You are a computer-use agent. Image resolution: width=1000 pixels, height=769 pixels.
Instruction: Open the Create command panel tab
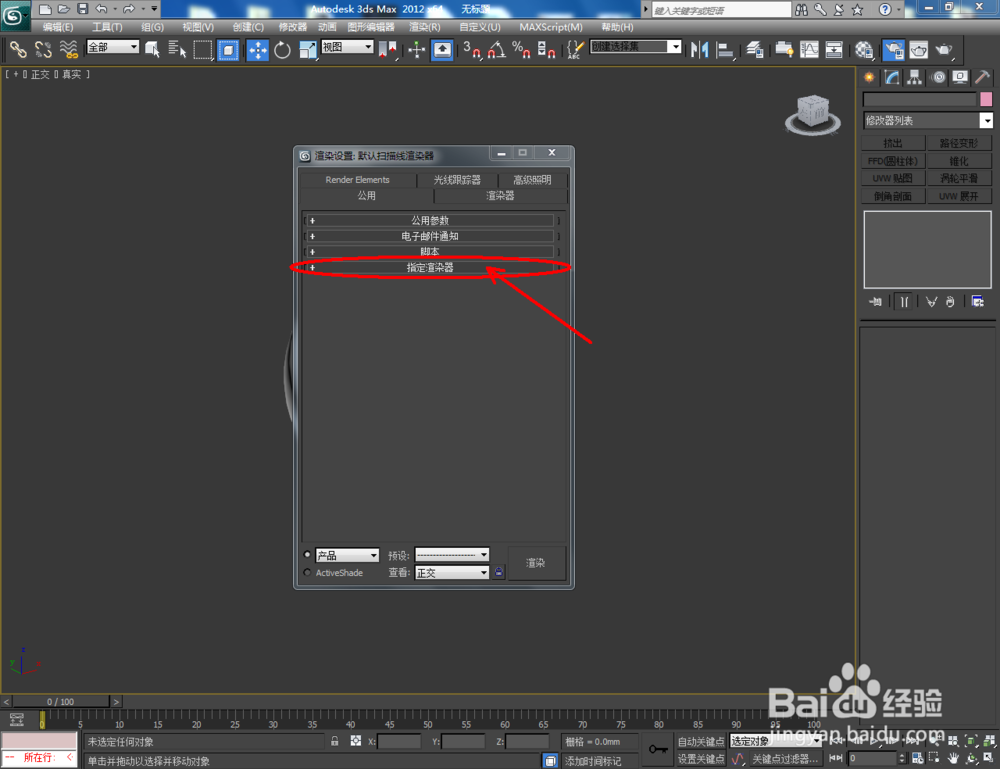click(x=869, y=78)
